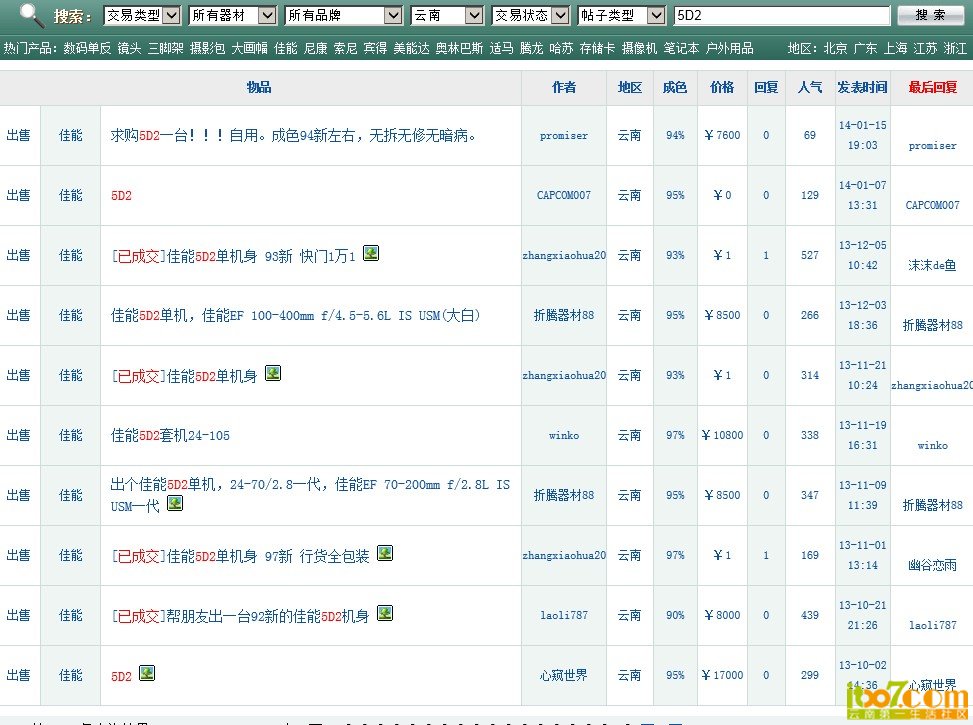The height and width of the screenshot is (725, 973).
Task: Open author 心窝世界 in 作者 column
Action: point(563,675)
